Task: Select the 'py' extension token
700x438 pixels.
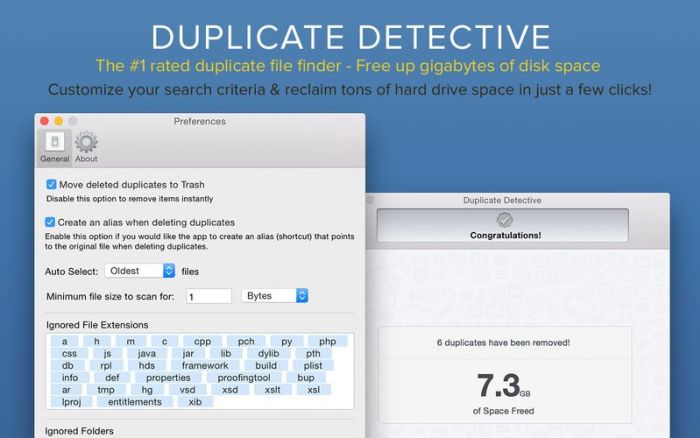Action: tap(287, 341)
